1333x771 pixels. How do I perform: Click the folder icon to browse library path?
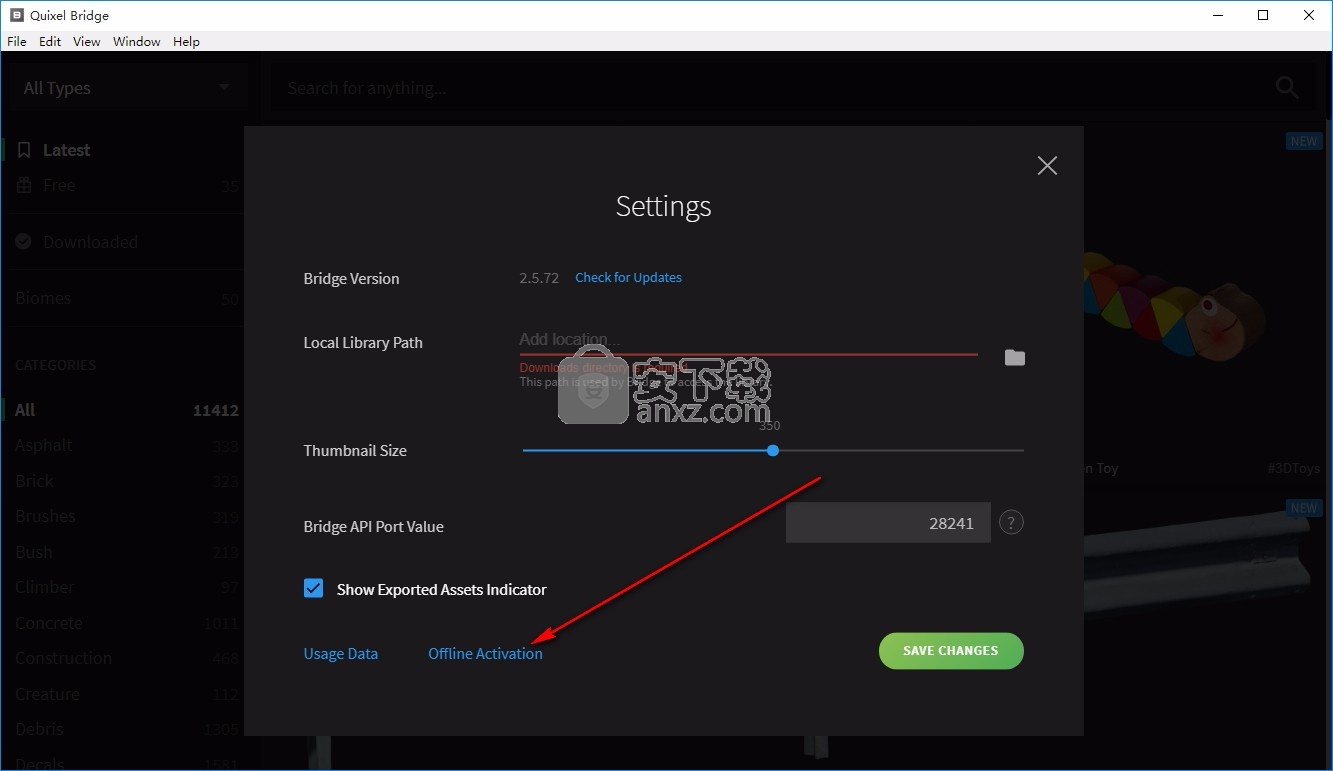pos(1015,357)
